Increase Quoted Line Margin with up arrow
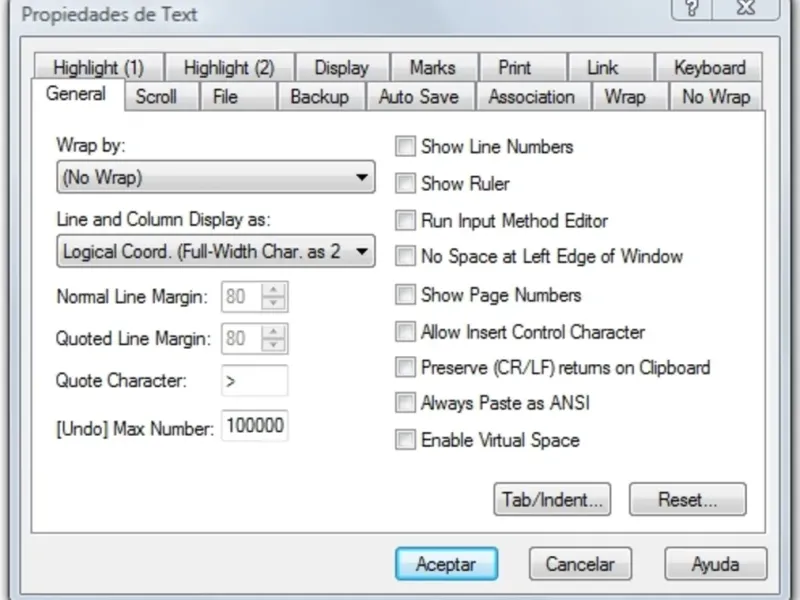The width and height of the screenshot is (800, 600). click(x=274, y=332)
